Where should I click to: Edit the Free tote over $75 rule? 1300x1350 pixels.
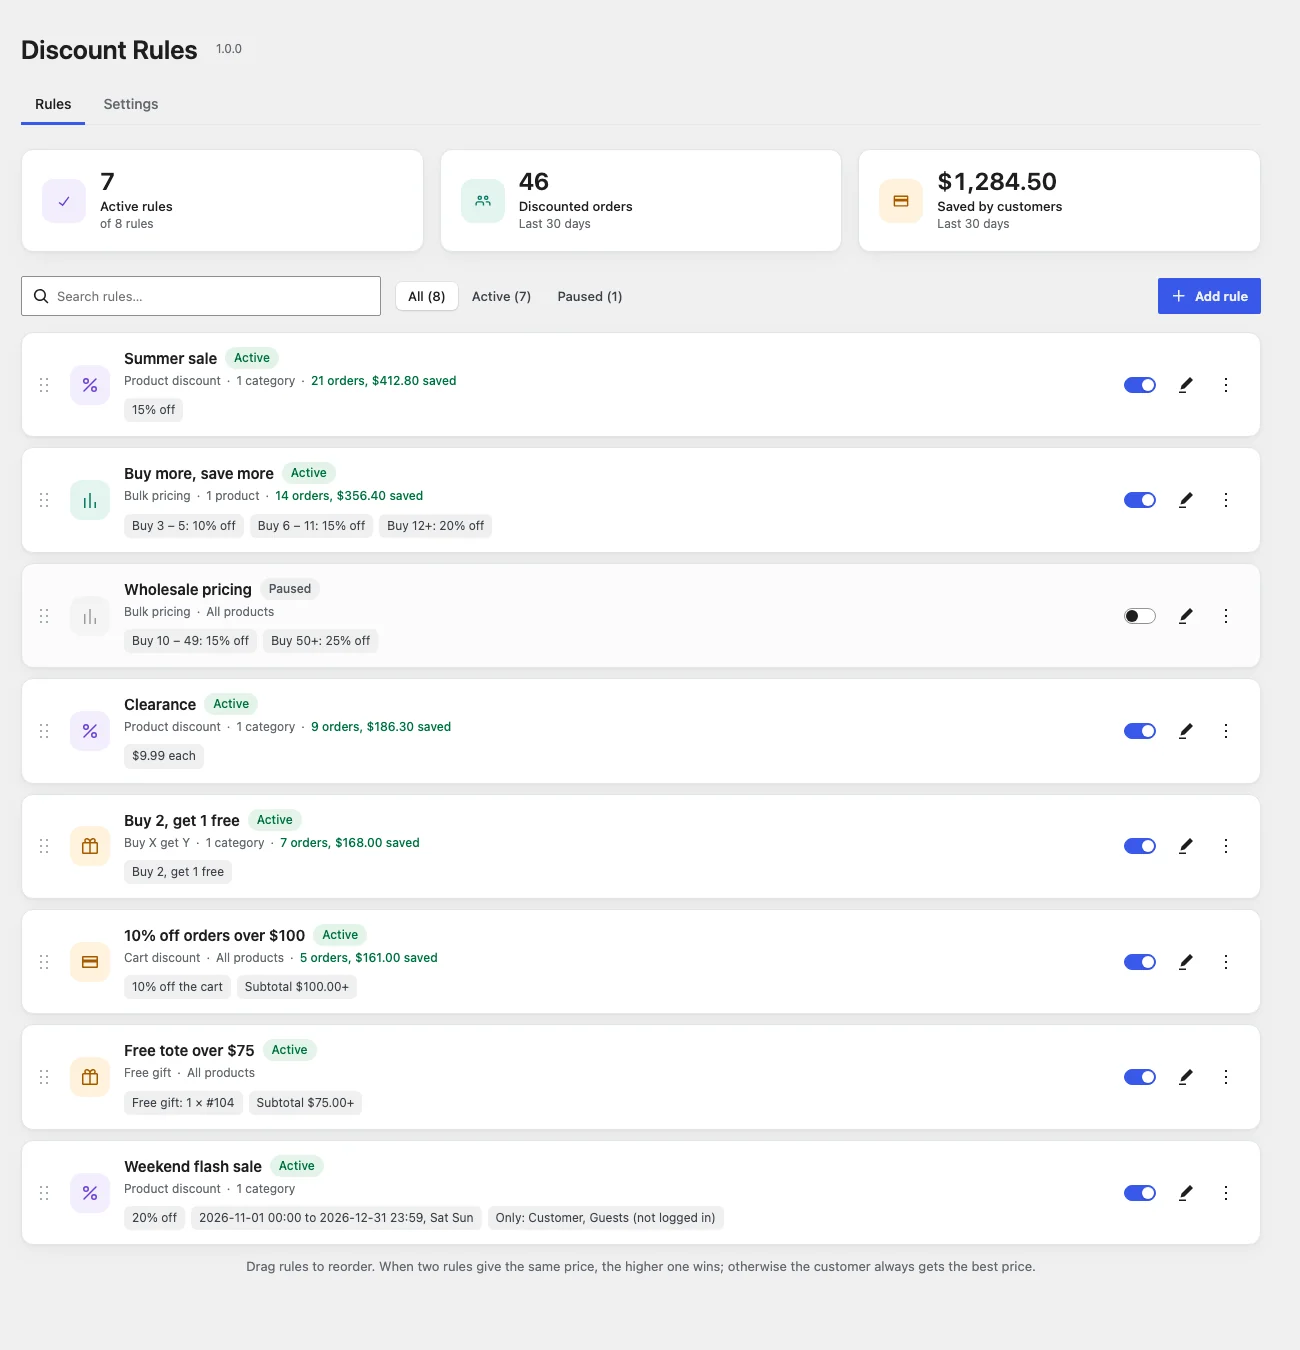click(x=1186, y=1077)
